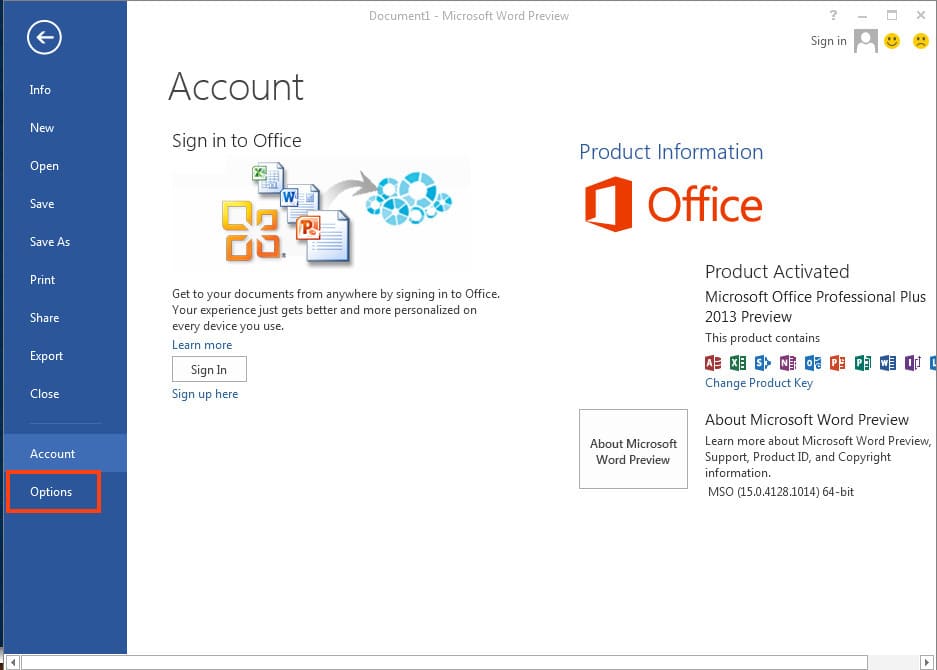937x670 pixels.
Task: Click the Outlook app icon
Action: click(x=813, y=363)
